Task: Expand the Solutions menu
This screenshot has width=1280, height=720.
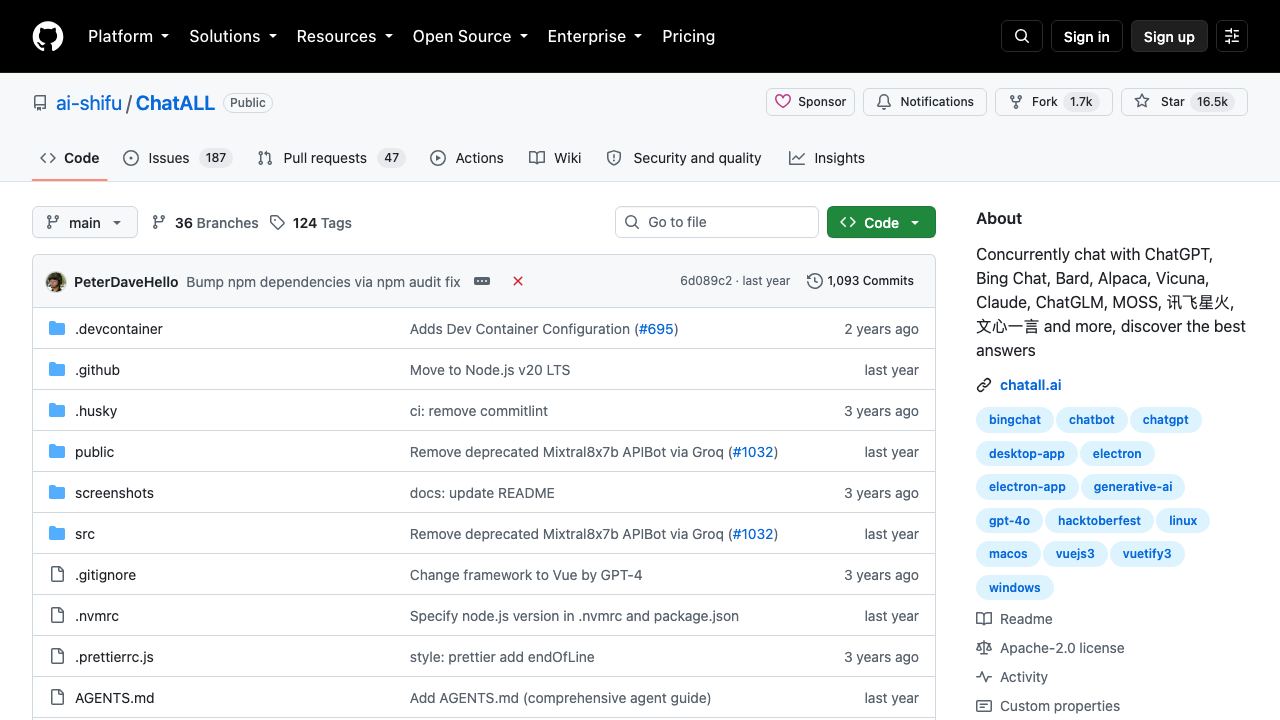Action: tap(232, 36)
